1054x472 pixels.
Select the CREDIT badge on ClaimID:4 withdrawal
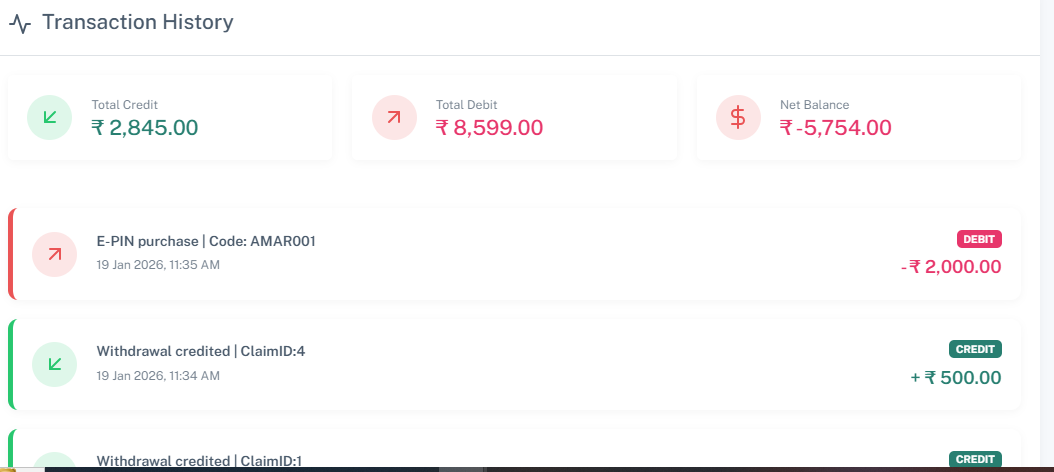click(x=975, y=349)
